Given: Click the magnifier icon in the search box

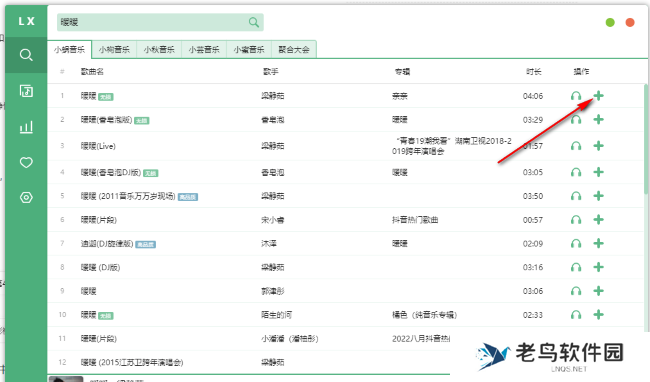Looking at the screenshot, I should (x=254, y=22).
